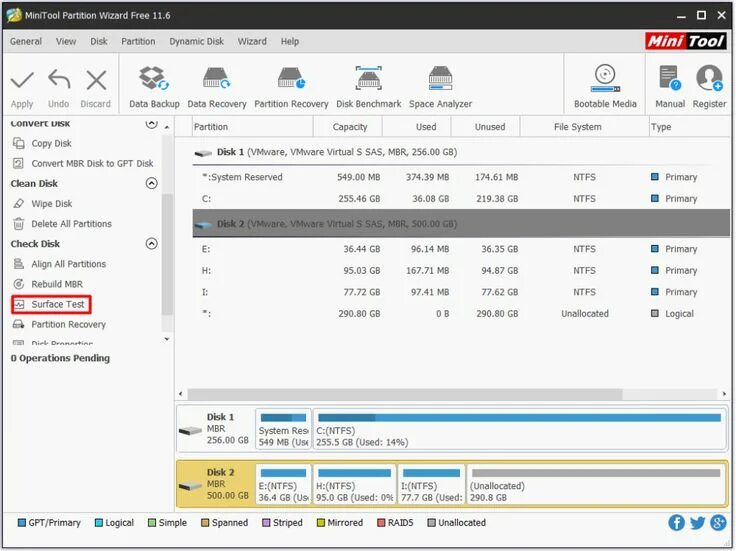Create Bootable Media
Screen dimensions: 736x551
click(605, 87)
